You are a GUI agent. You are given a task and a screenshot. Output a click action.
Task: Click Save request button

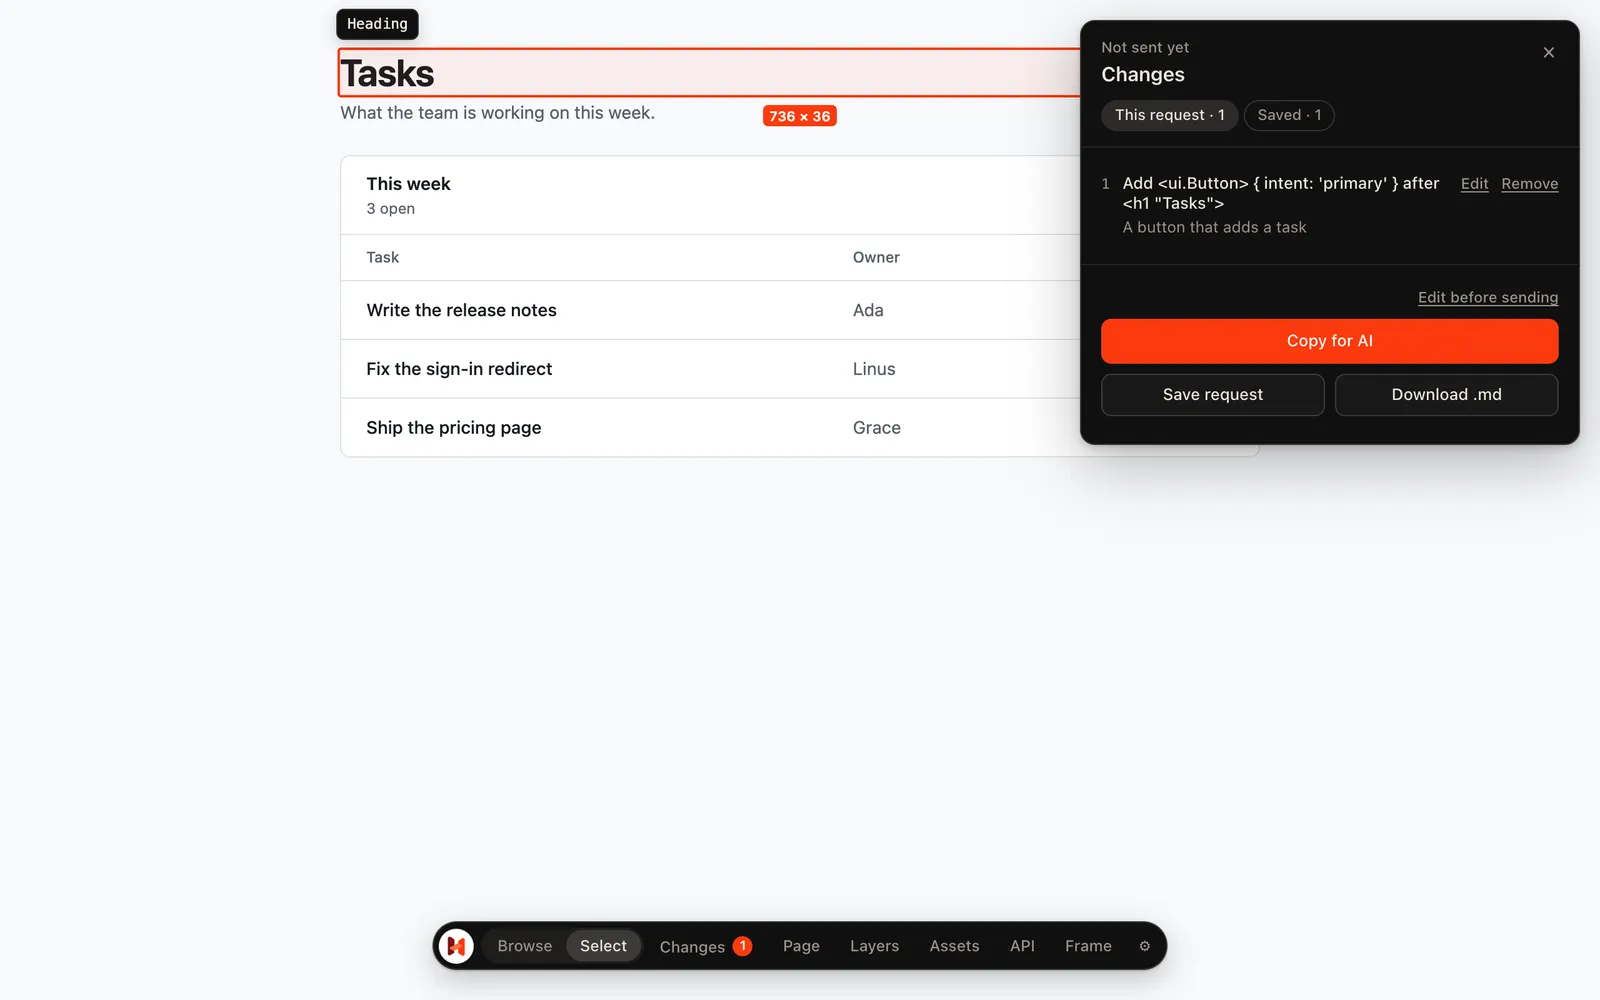[1213, 395]
